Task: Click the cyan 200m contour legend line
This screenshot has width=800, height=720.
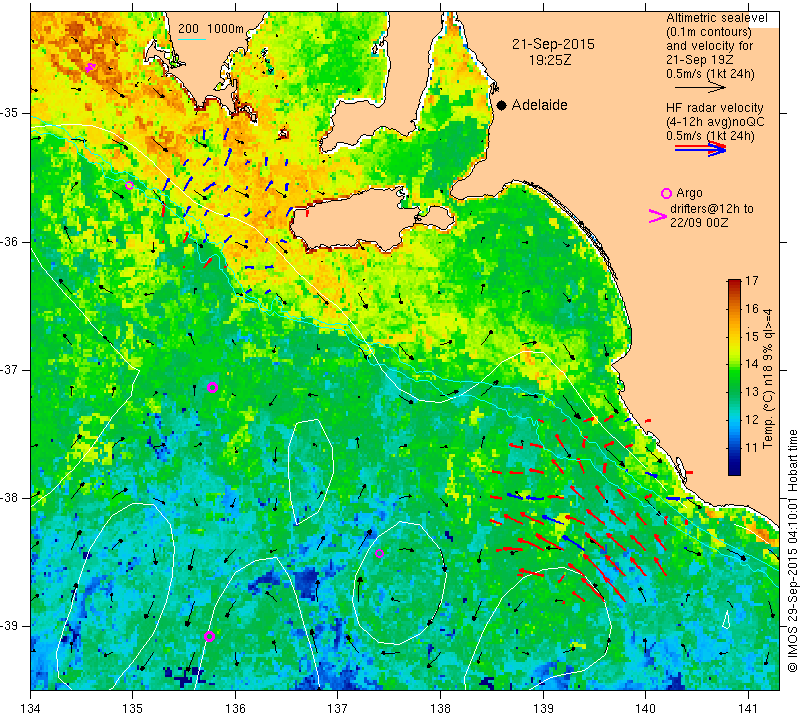Action: tap(191, 39)
